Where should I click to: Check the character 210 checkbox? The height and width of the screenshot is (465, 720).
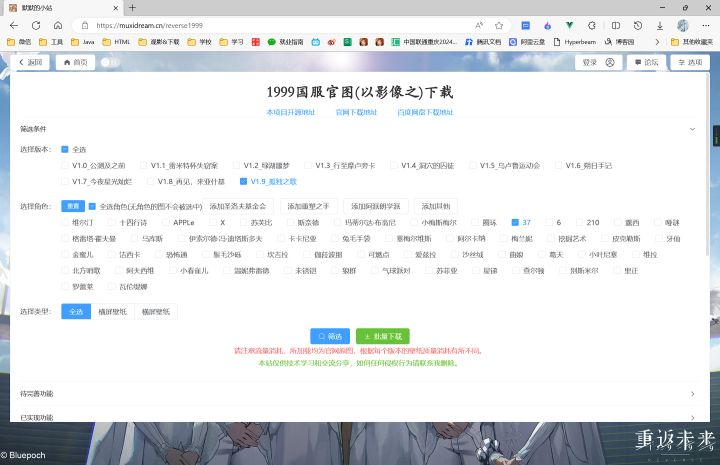pos(579,222)
